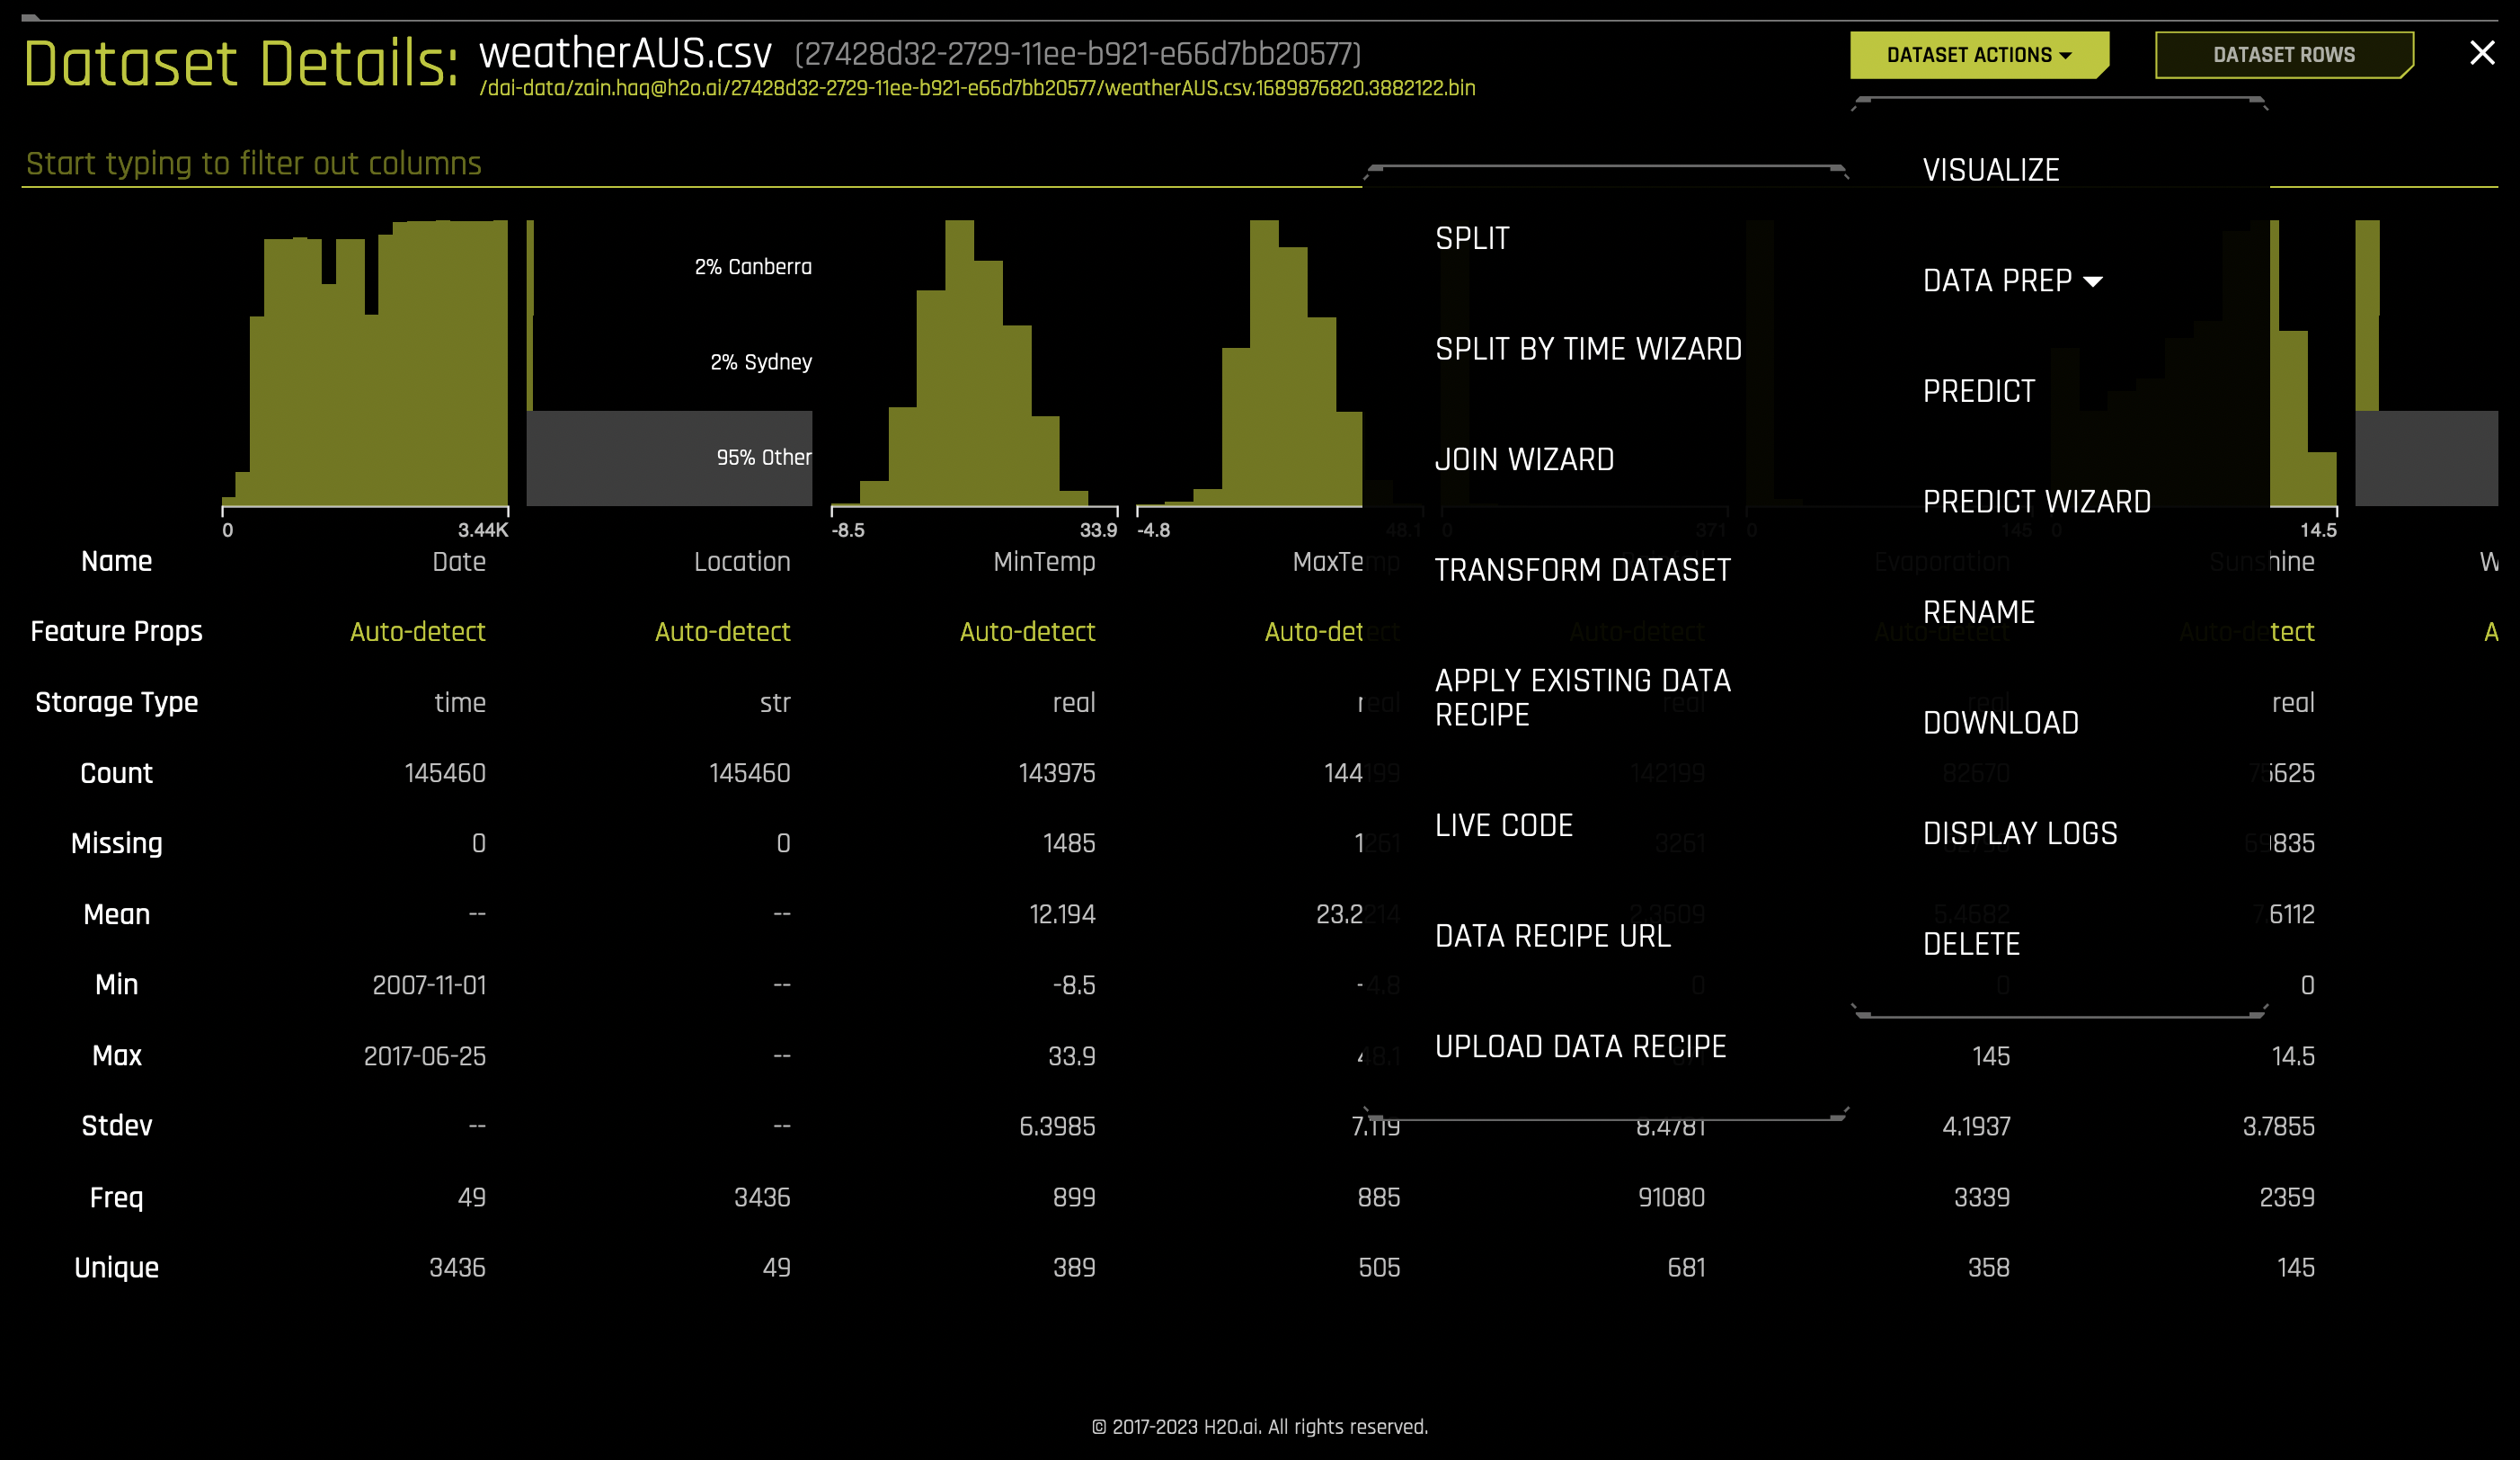Select VISUALIZE from the actions menu
Viewport: 2520px width, 1460px height.
[1991, 169]
